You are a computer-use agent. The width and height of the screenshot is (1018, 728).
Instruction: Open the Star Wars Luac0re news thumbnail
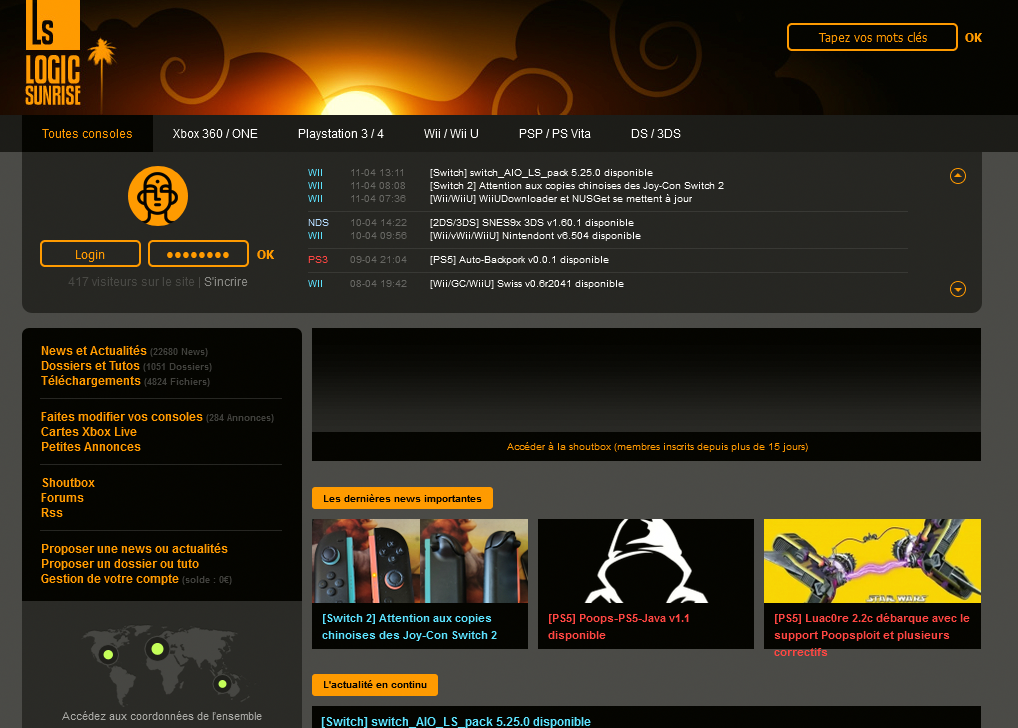[872, 560]
